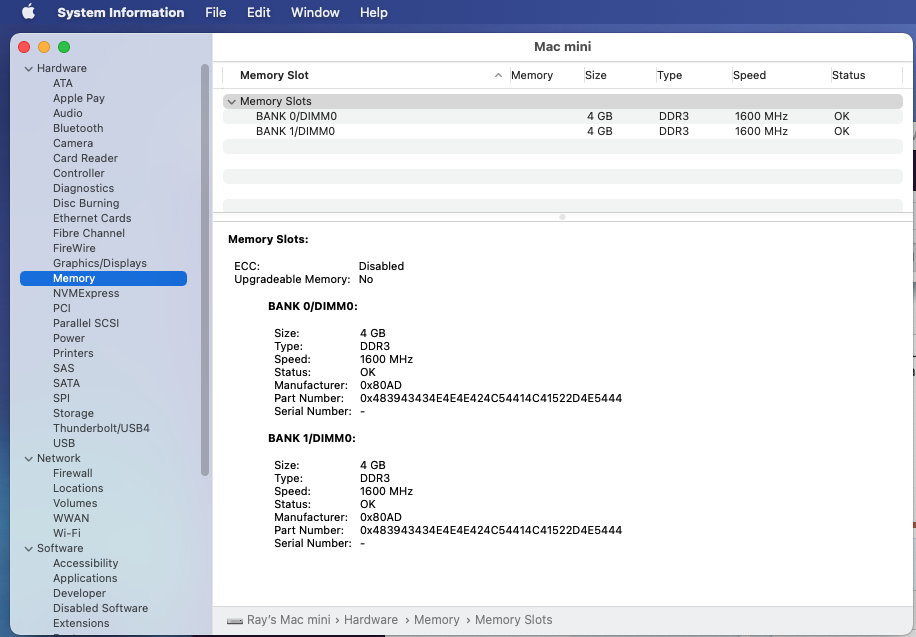Click Hardware in the path bar
This screenshot has height=637, width=916.
(371, 620)
